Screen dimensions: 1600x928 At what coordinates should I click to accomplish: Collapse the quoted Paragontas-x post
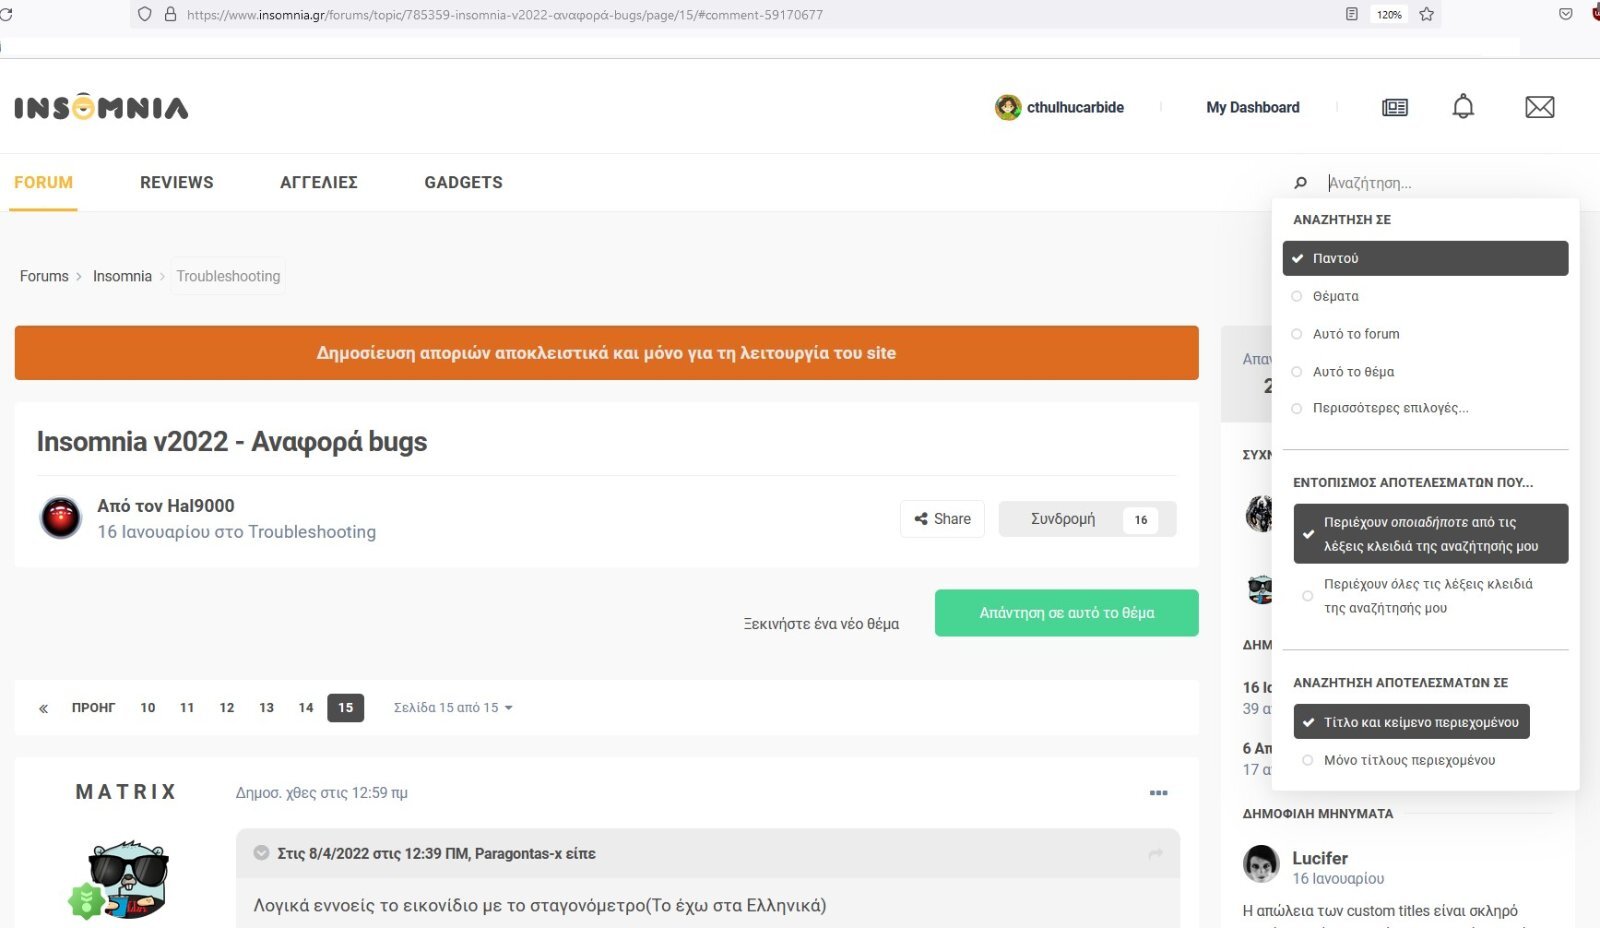click(x=261, y=853)
